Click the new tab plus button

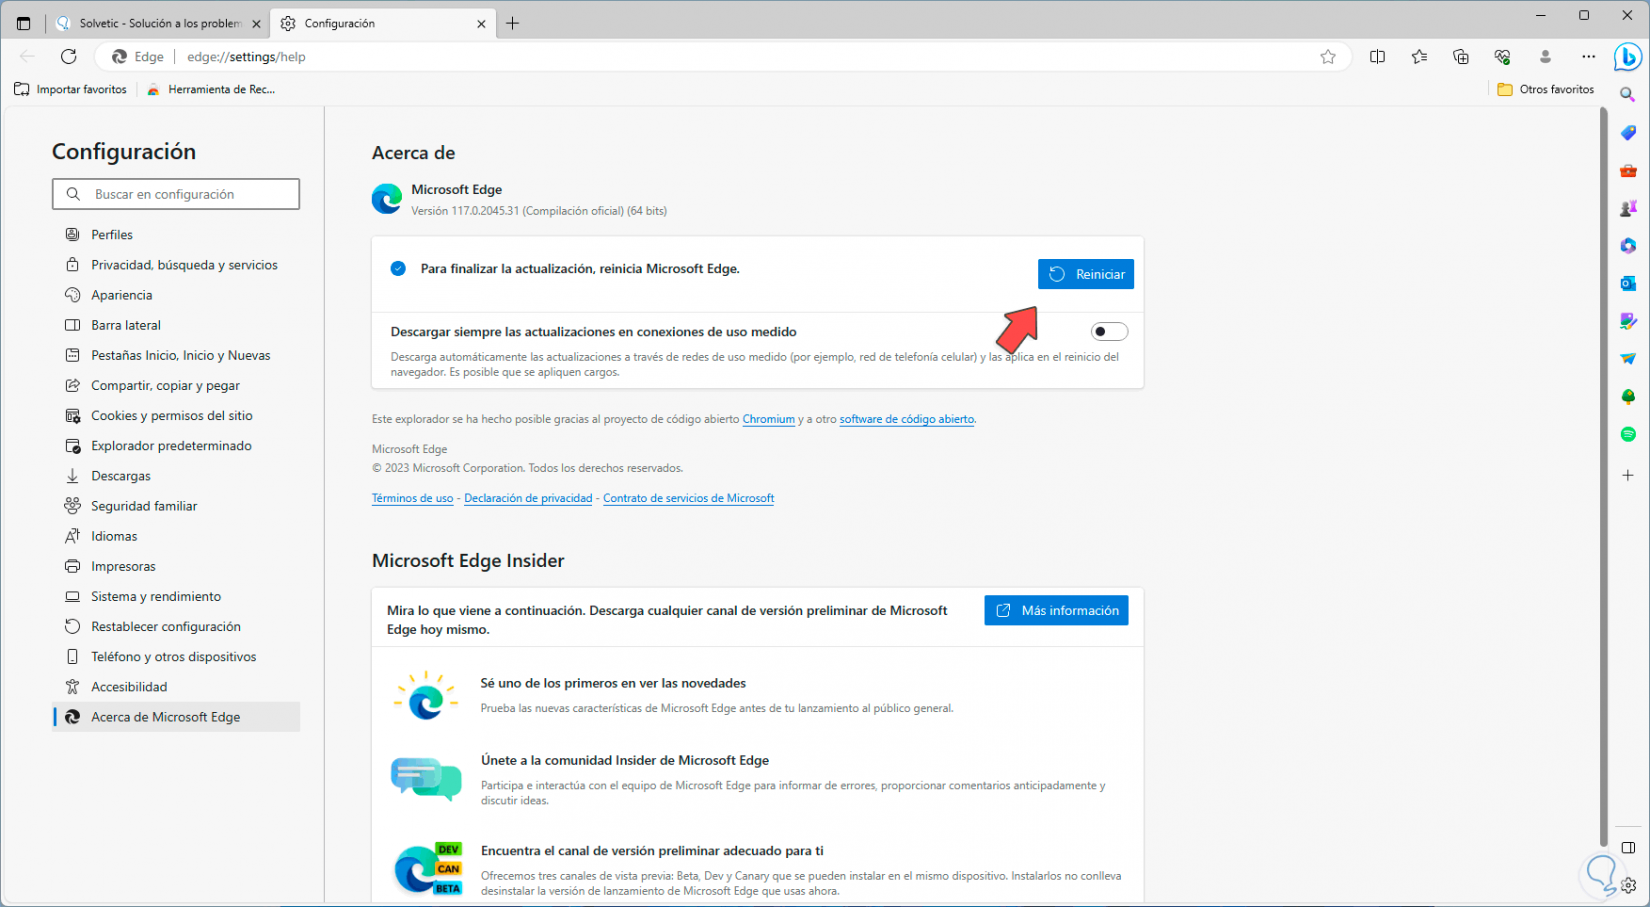(x=513, y=23)
